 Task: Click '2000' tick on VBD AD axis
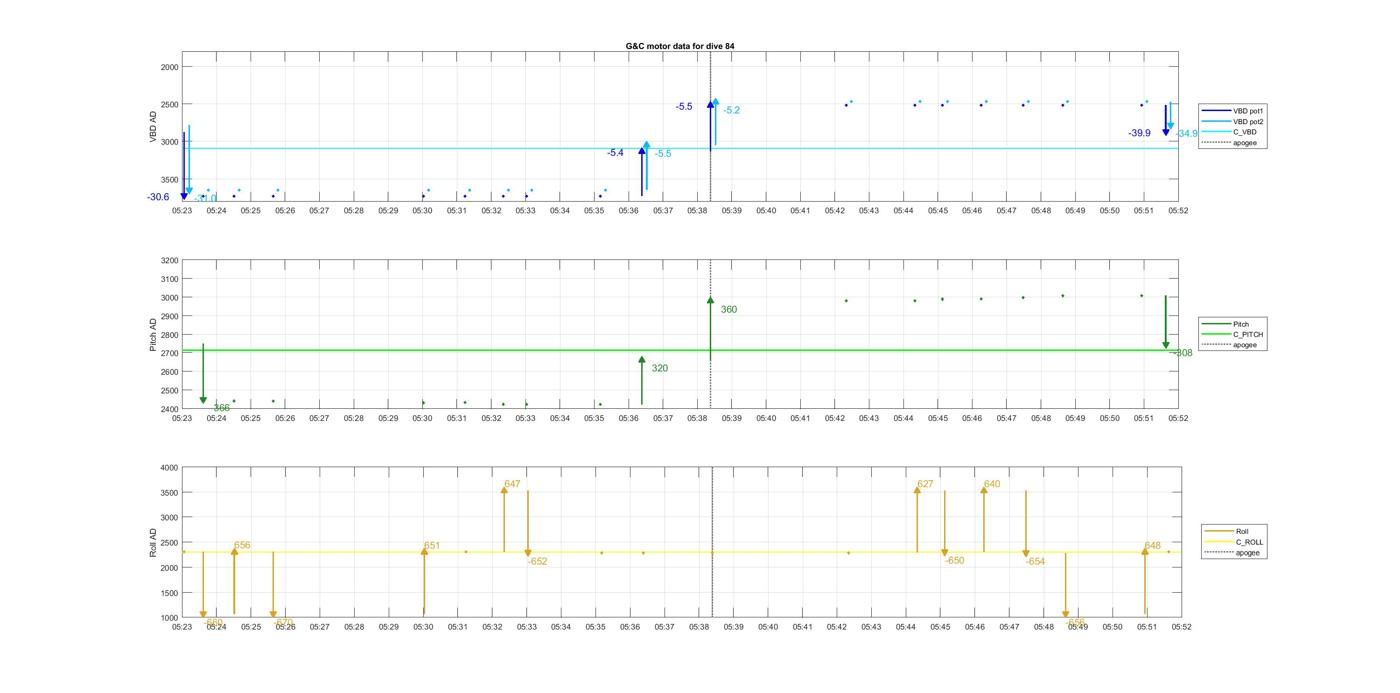(x=169, y=67)
